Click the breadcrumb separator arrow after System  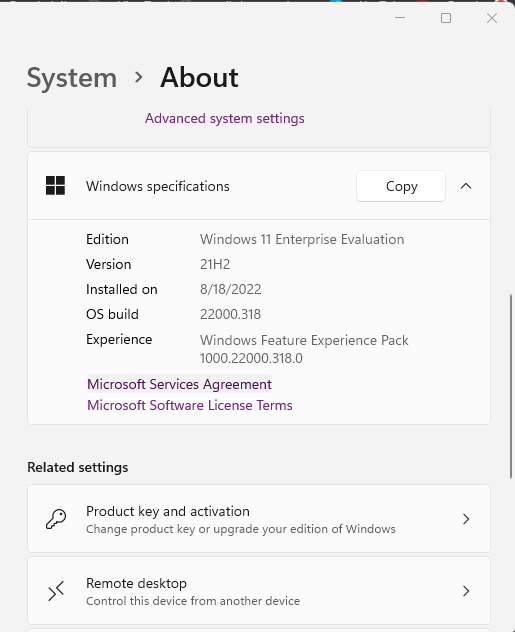(x=139, y=77)
